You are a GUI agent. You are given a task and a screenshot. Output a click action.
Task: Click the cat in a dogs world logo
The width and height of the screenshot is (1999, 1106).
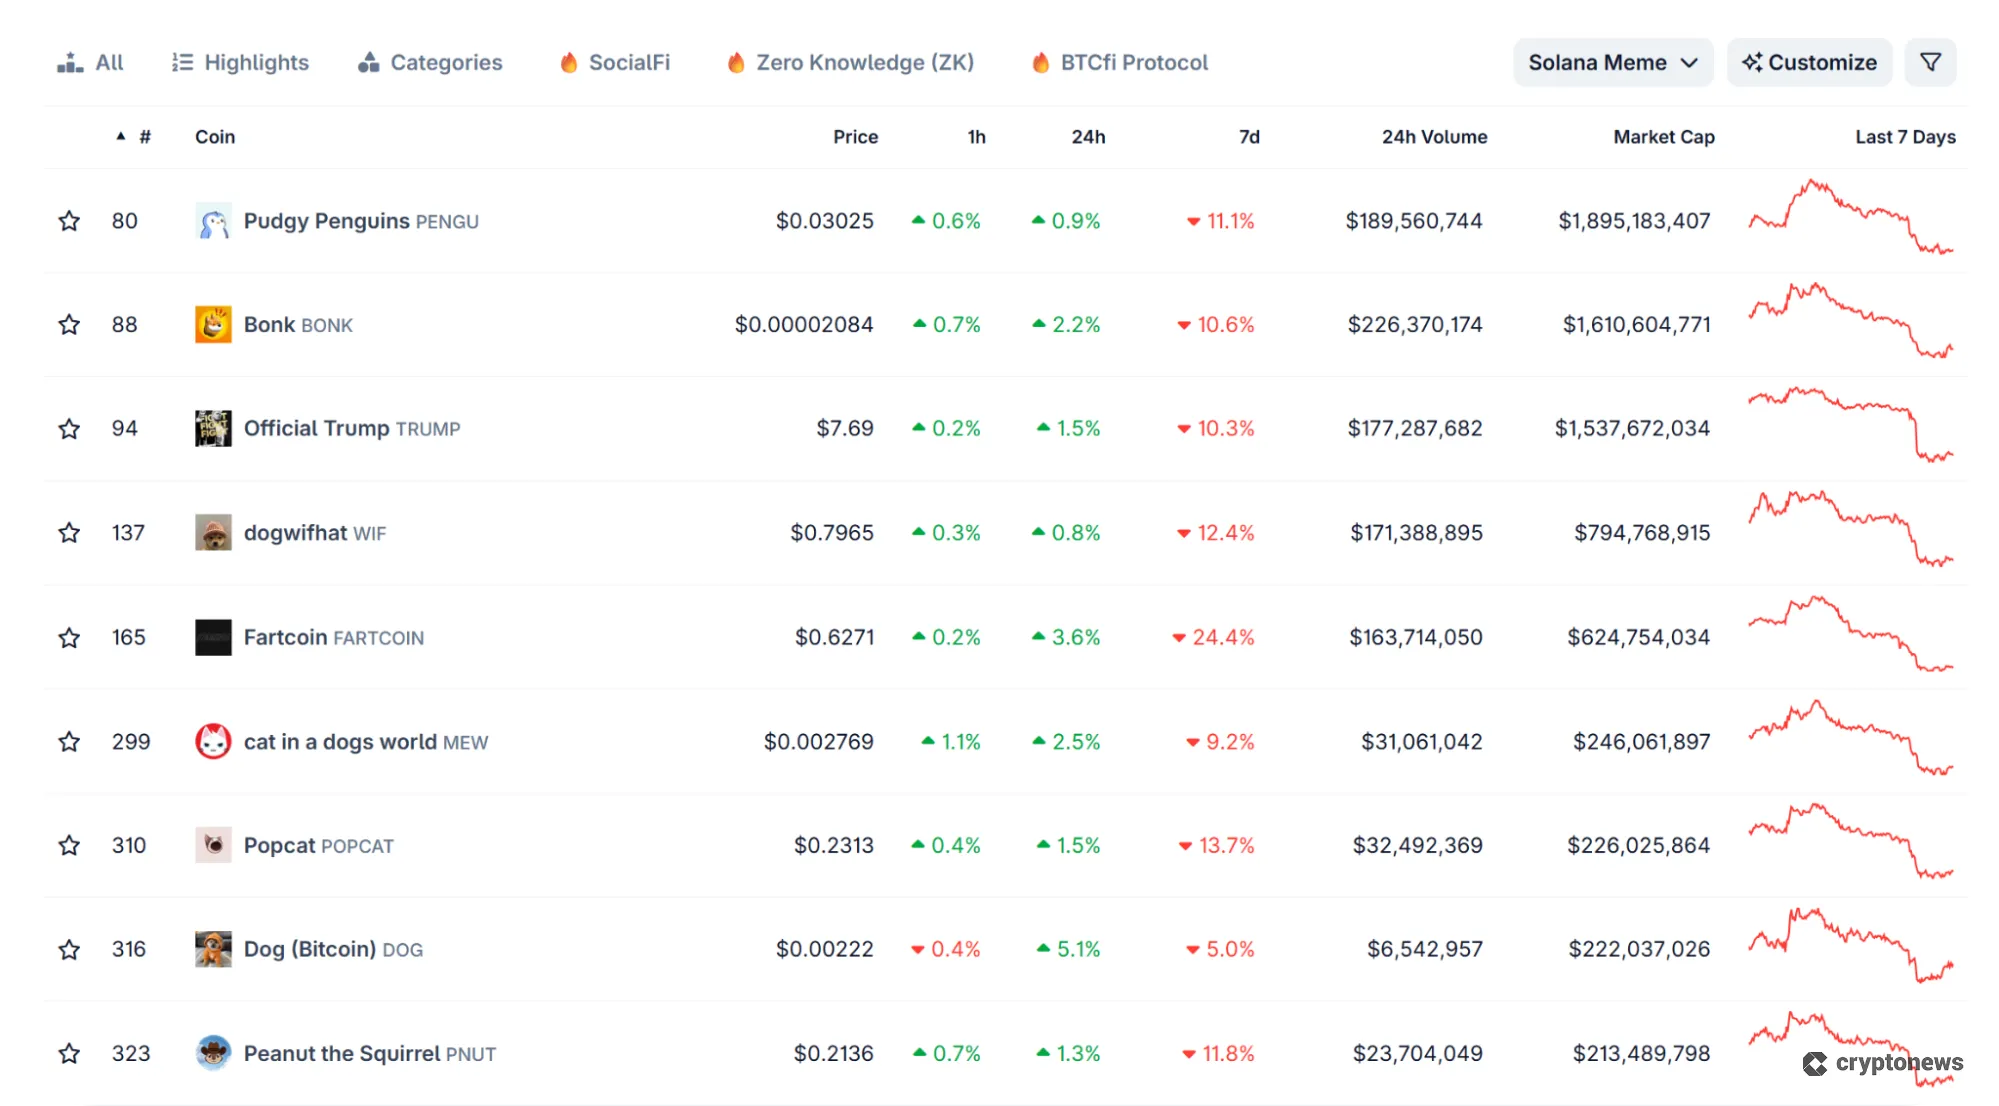[212, 741]
